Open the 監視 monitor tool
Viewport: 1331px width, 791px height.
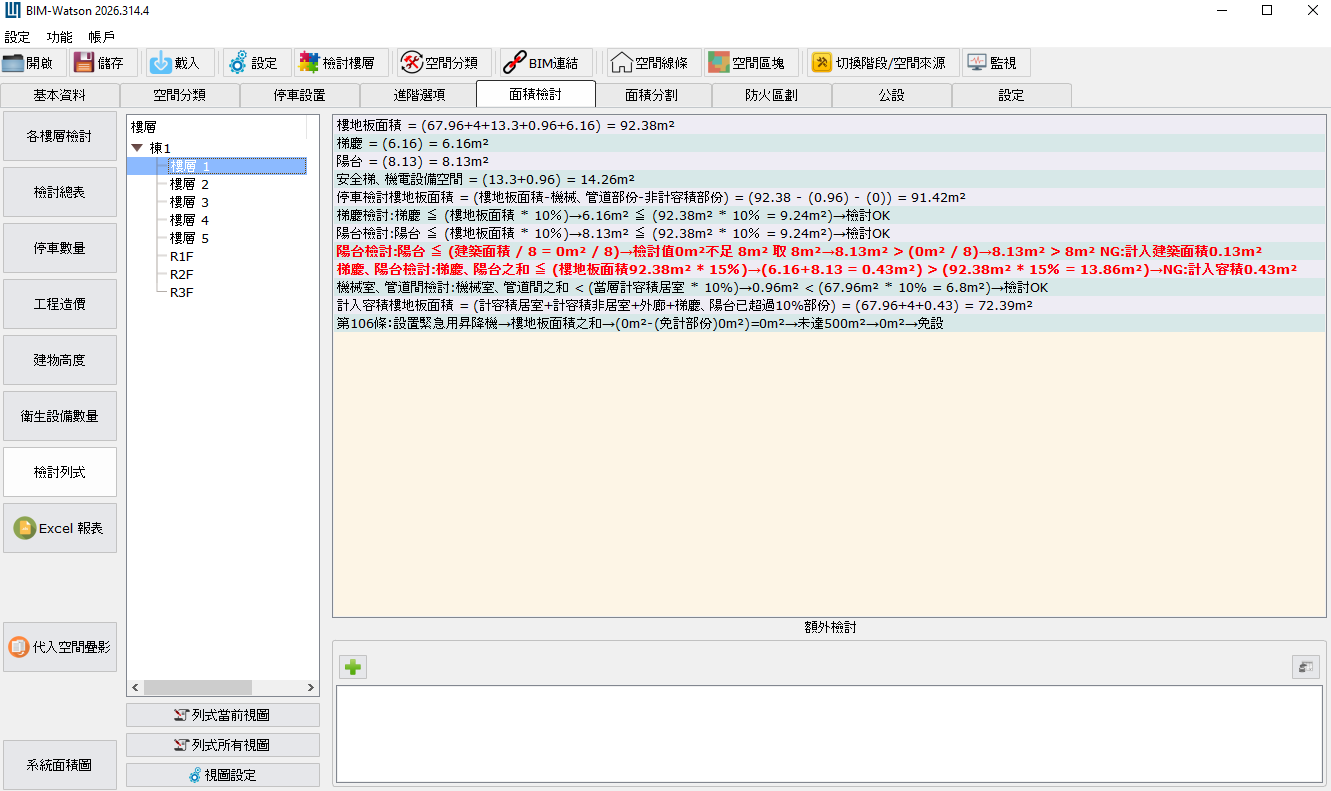[x=996, y=63]
